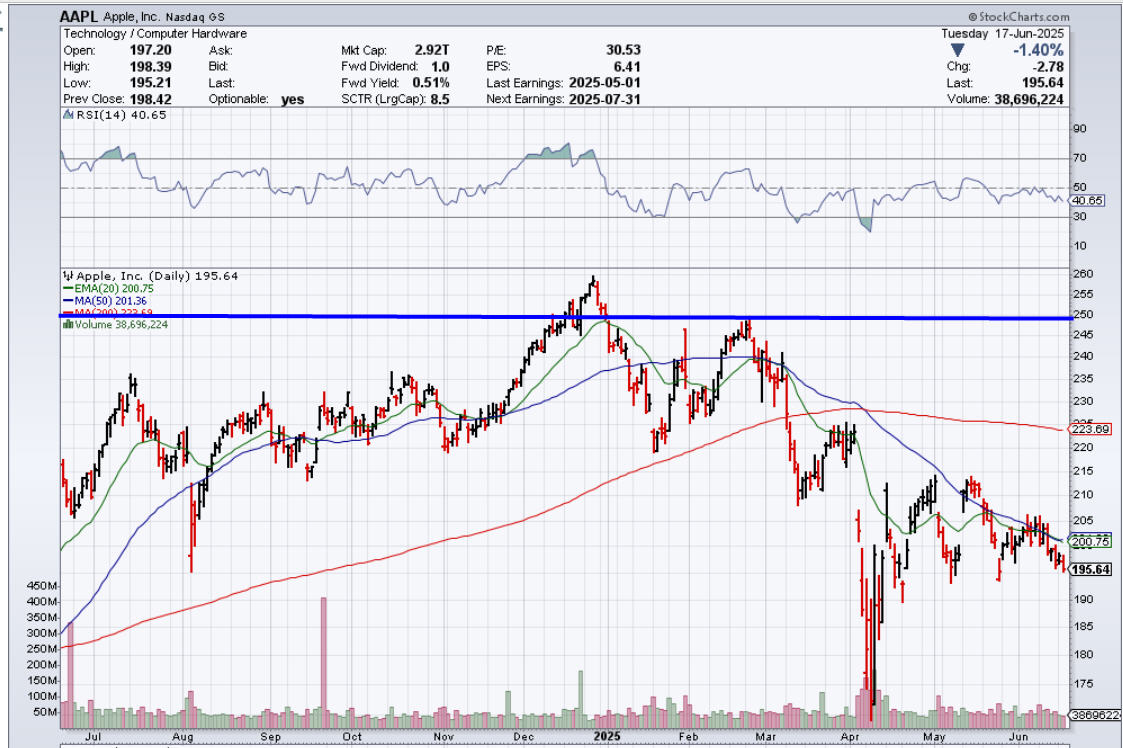
Task: Click the 223.69 MA(200) value label
Action: [x=1091, y=429]
